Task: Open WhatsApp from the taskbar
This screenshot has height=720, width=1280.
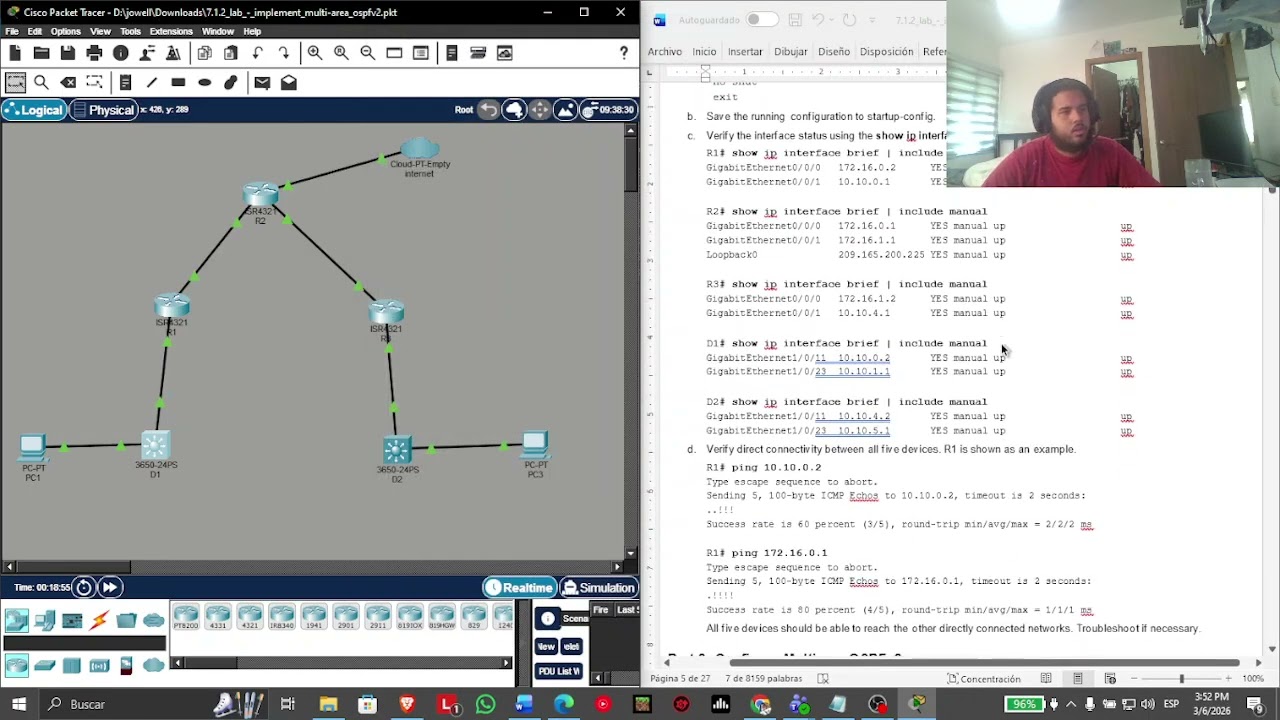Action: click(485, 704)
